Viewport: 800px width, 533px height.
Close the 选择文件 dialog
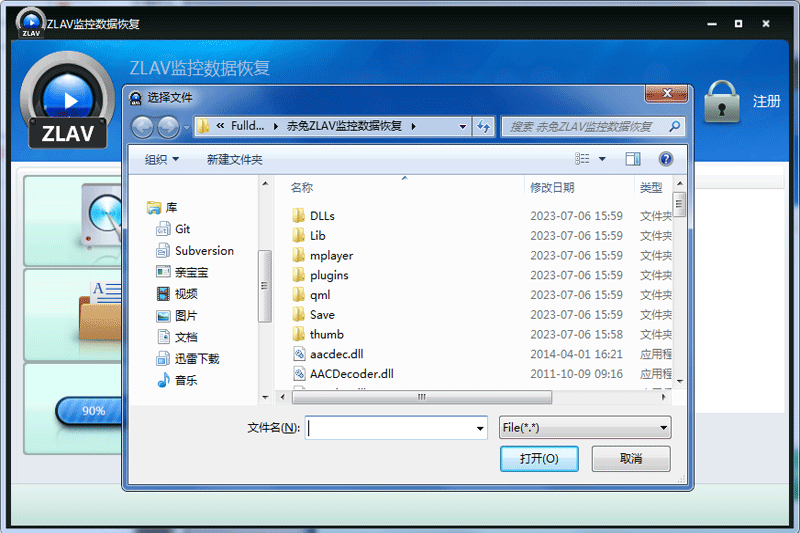[x=667, y=93]
